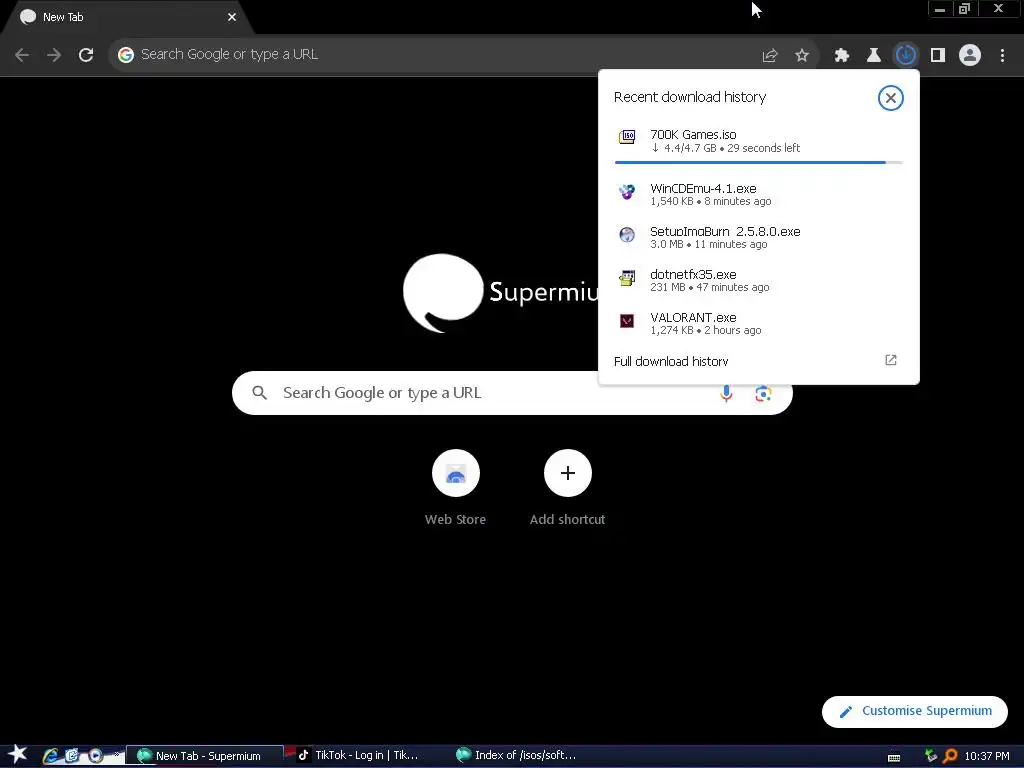Viewport: 1024px width, 768px height.
Task: Click the forward navigation arrow
Action: coord(54,55)
